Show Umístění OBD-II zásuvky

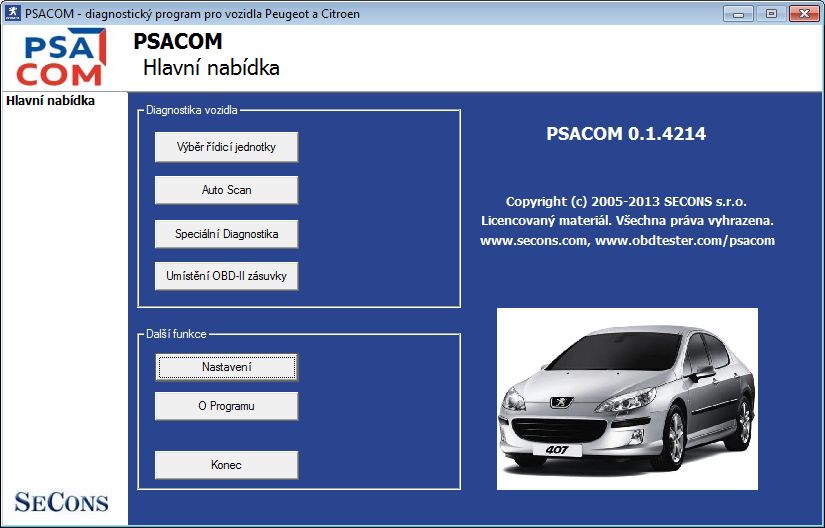click(226, 276)
